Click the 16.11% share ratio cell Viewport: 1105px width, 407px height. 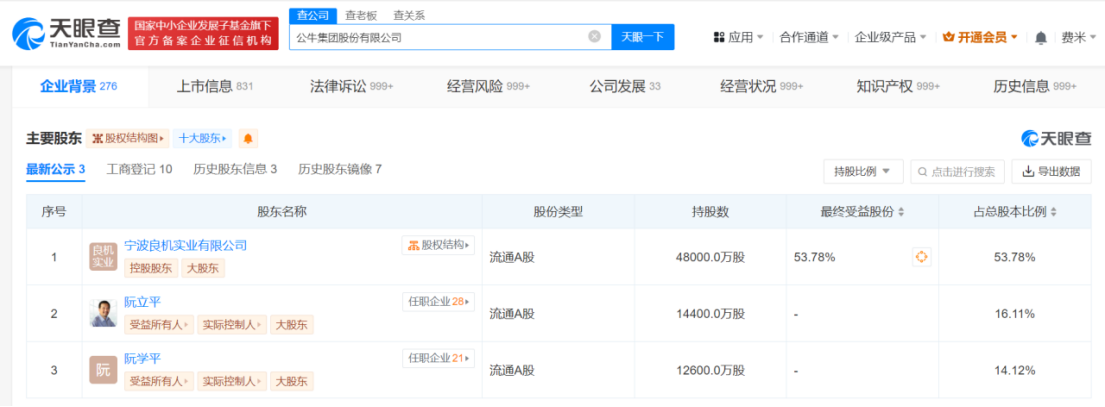click(1014, 314)
